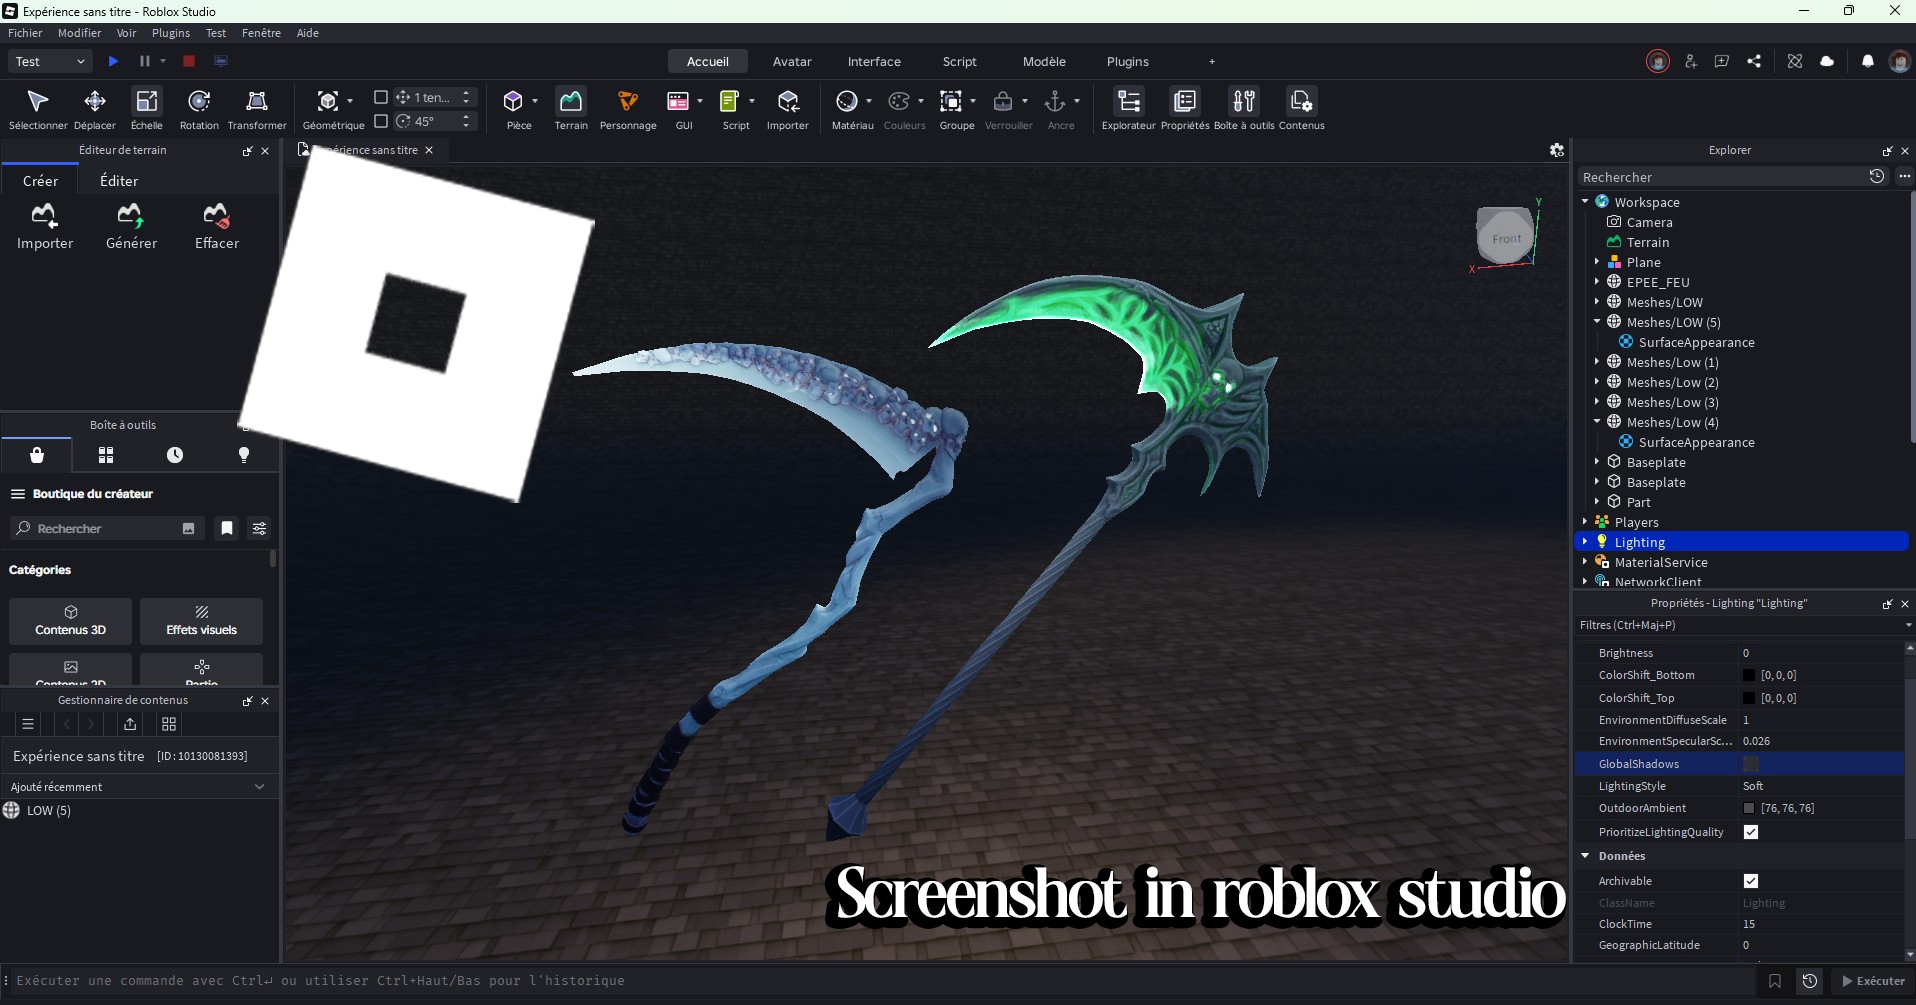Collapse the Workspace tree

pyautogui.click(x=1585, y=202)
